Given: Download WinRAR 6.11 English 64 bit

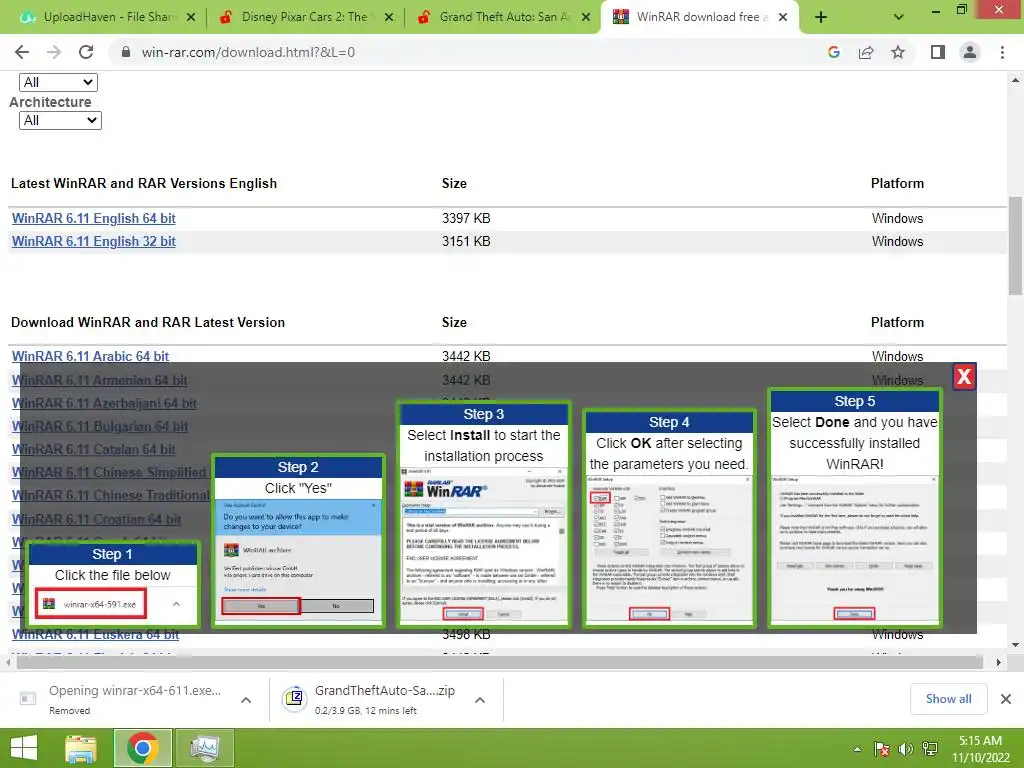Looking at the screenshot, I should tap(93, 218).
